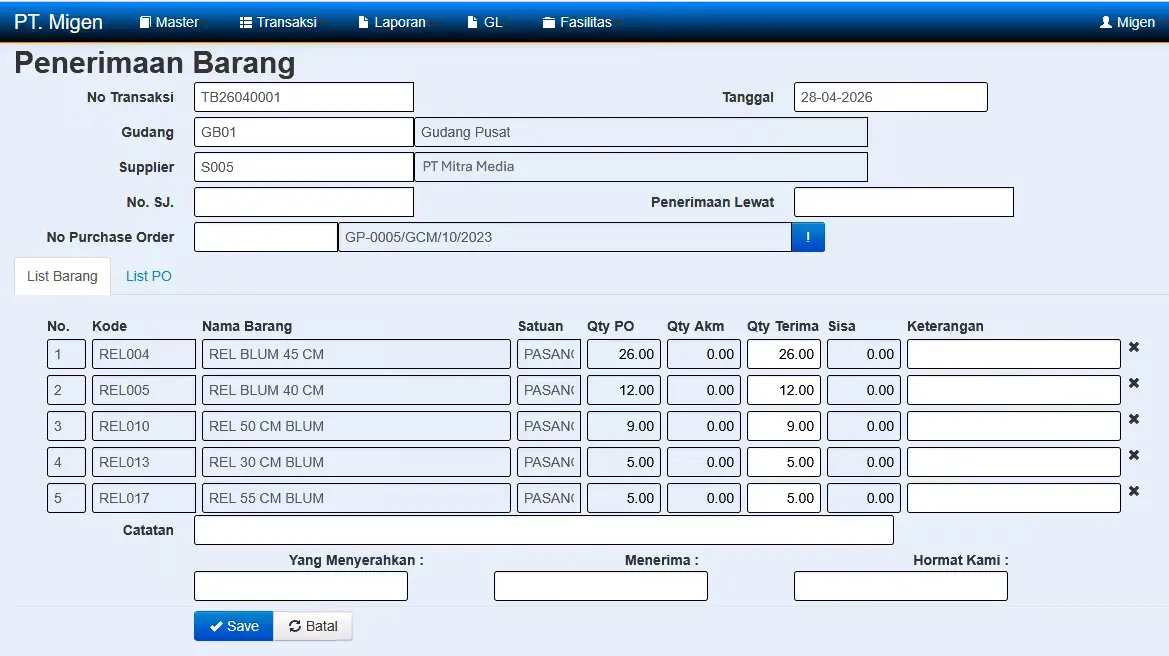Click the Supplier code field S005
The width and height of the screenshot is (1169, 656).
click(x=304, y=167)
